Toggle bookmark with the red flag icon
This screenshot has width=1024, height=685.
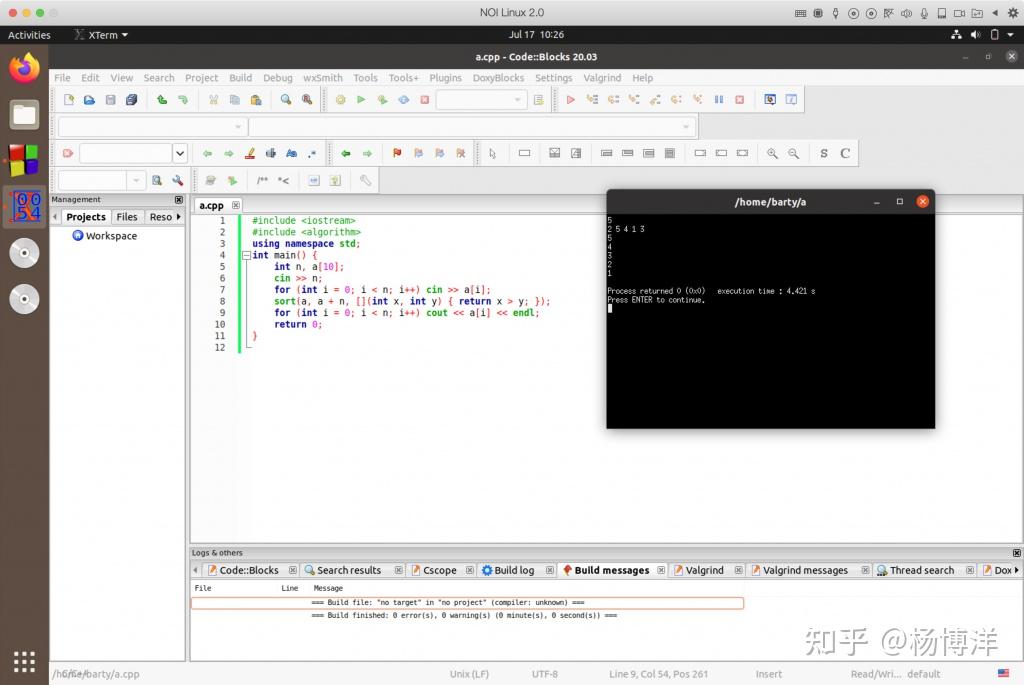396,153
